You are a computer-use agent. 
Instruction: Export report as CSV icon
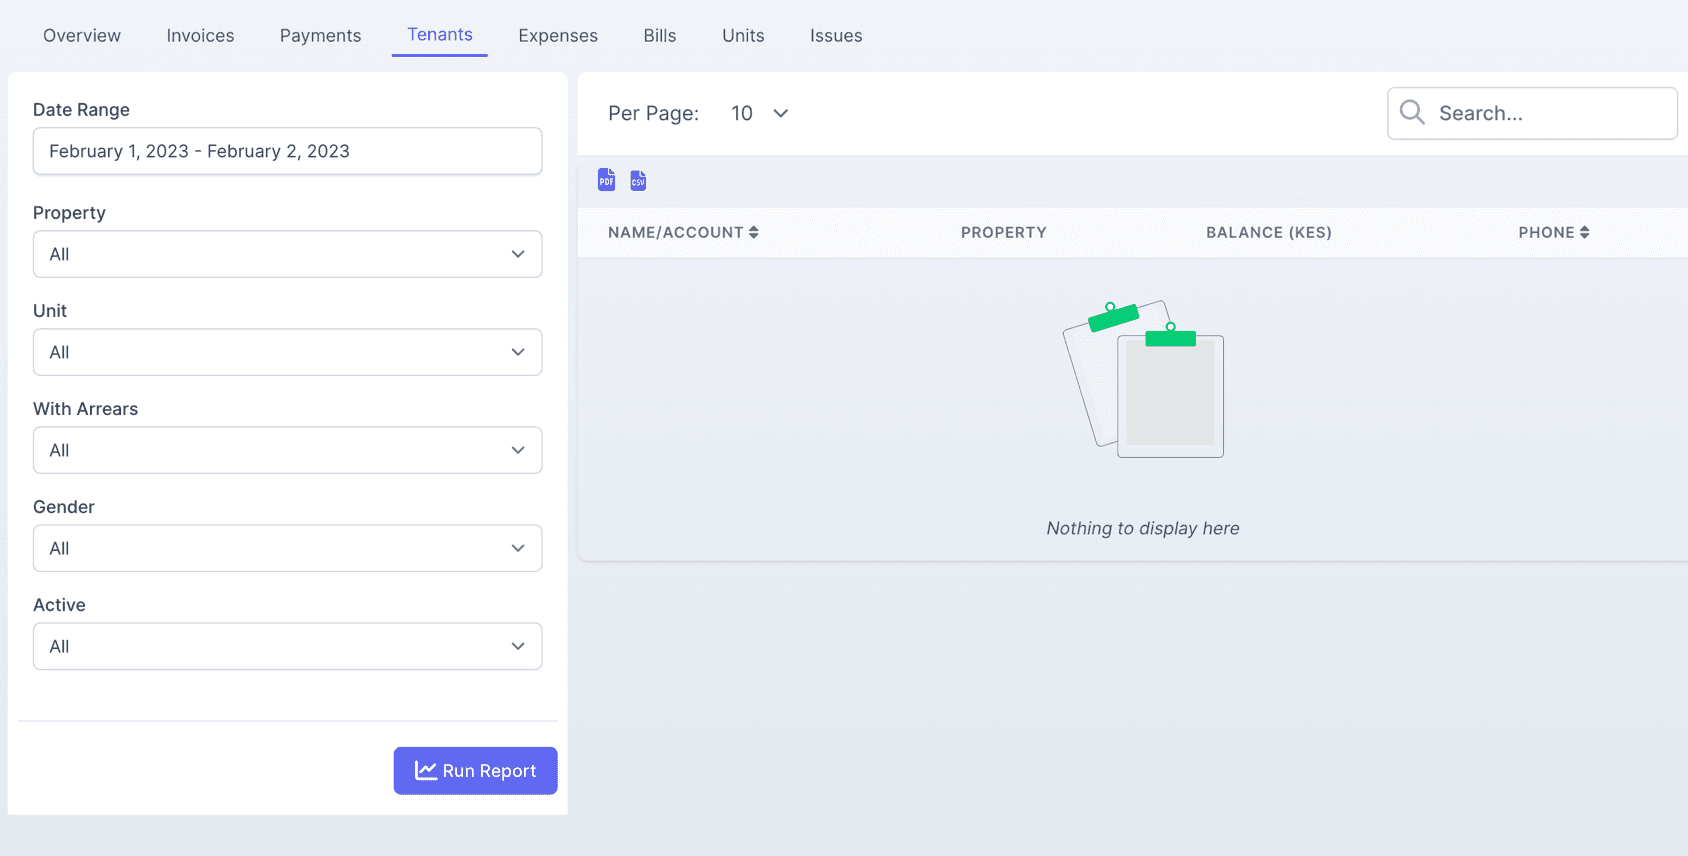pyautogui.click(x=638, y=180)
